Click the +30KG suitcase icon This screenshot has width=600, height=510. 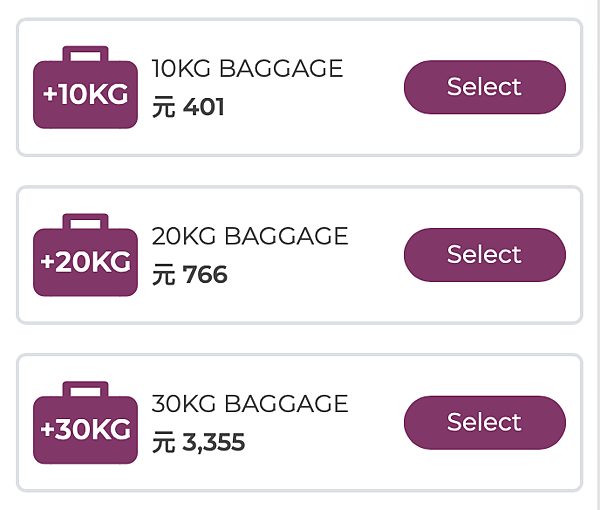tap(85, 423)
